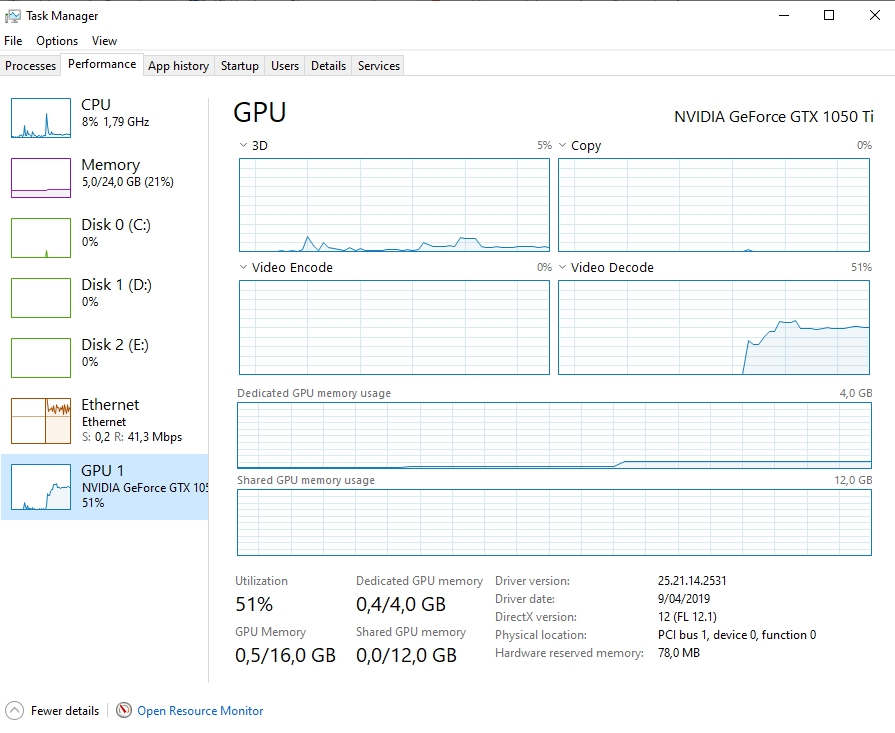This screenshot has width=895, height=733.
Task: Switch to the Startup tab
Action: point(240,66)
